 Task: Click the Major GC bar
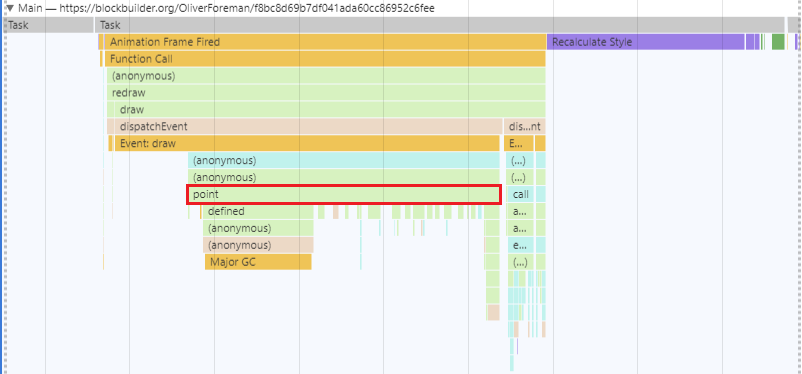[x=258, y=262]
